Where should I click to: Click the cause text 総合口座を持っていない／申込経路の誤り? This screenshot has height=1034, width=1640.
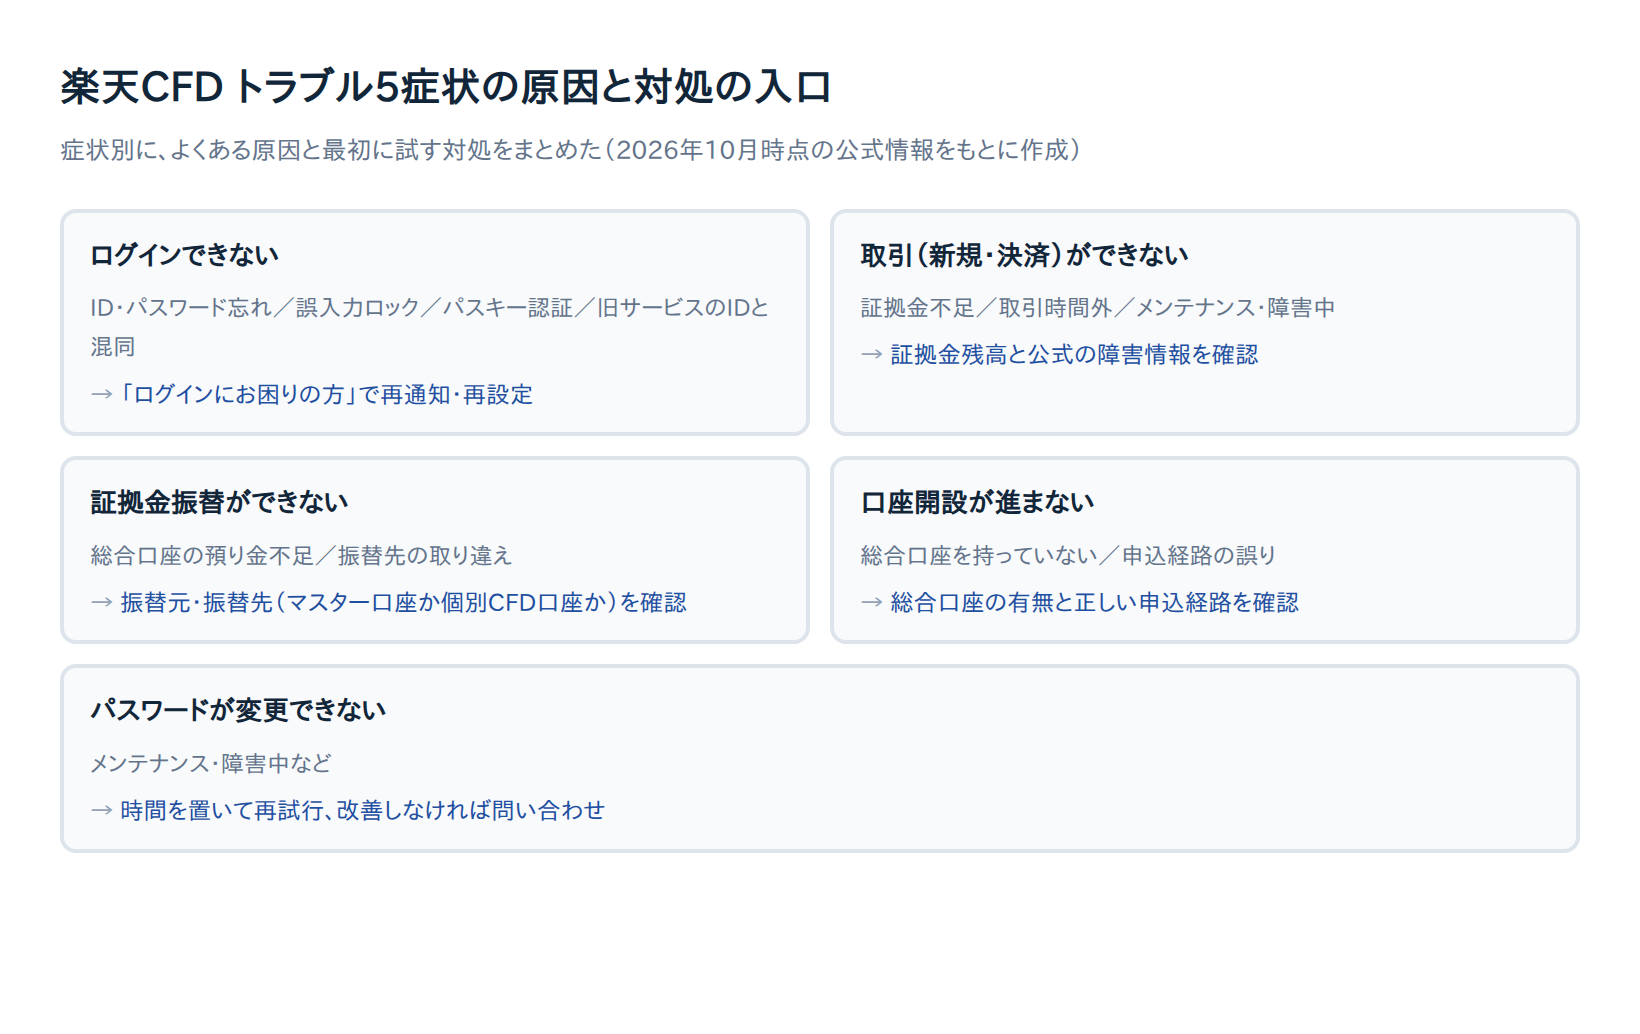1068,555
